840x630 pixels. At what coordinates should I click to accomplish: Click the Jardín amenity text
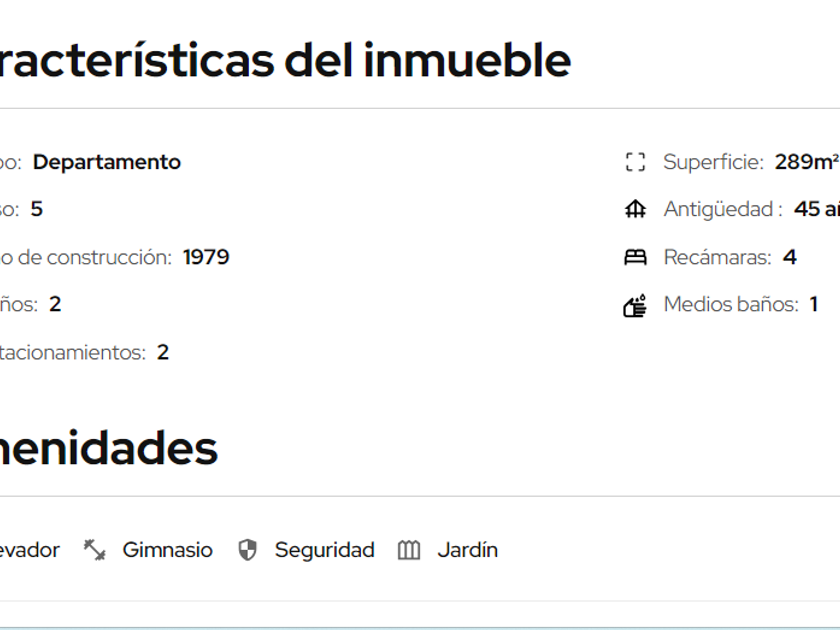pos(467,550)
